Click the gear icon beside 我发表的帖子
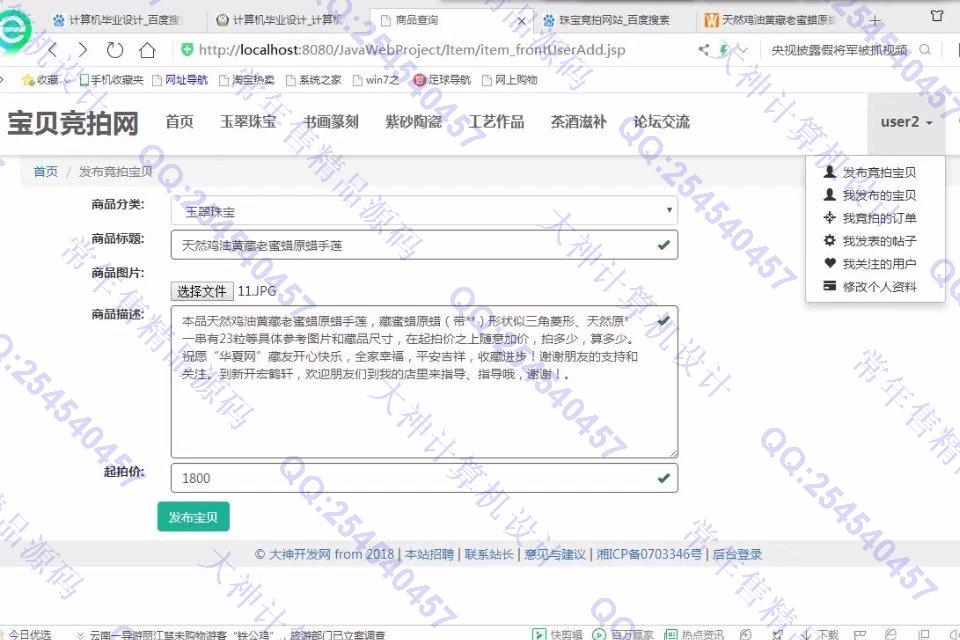The height and width of the screenshot is (640, 960). tap(830, 240)
